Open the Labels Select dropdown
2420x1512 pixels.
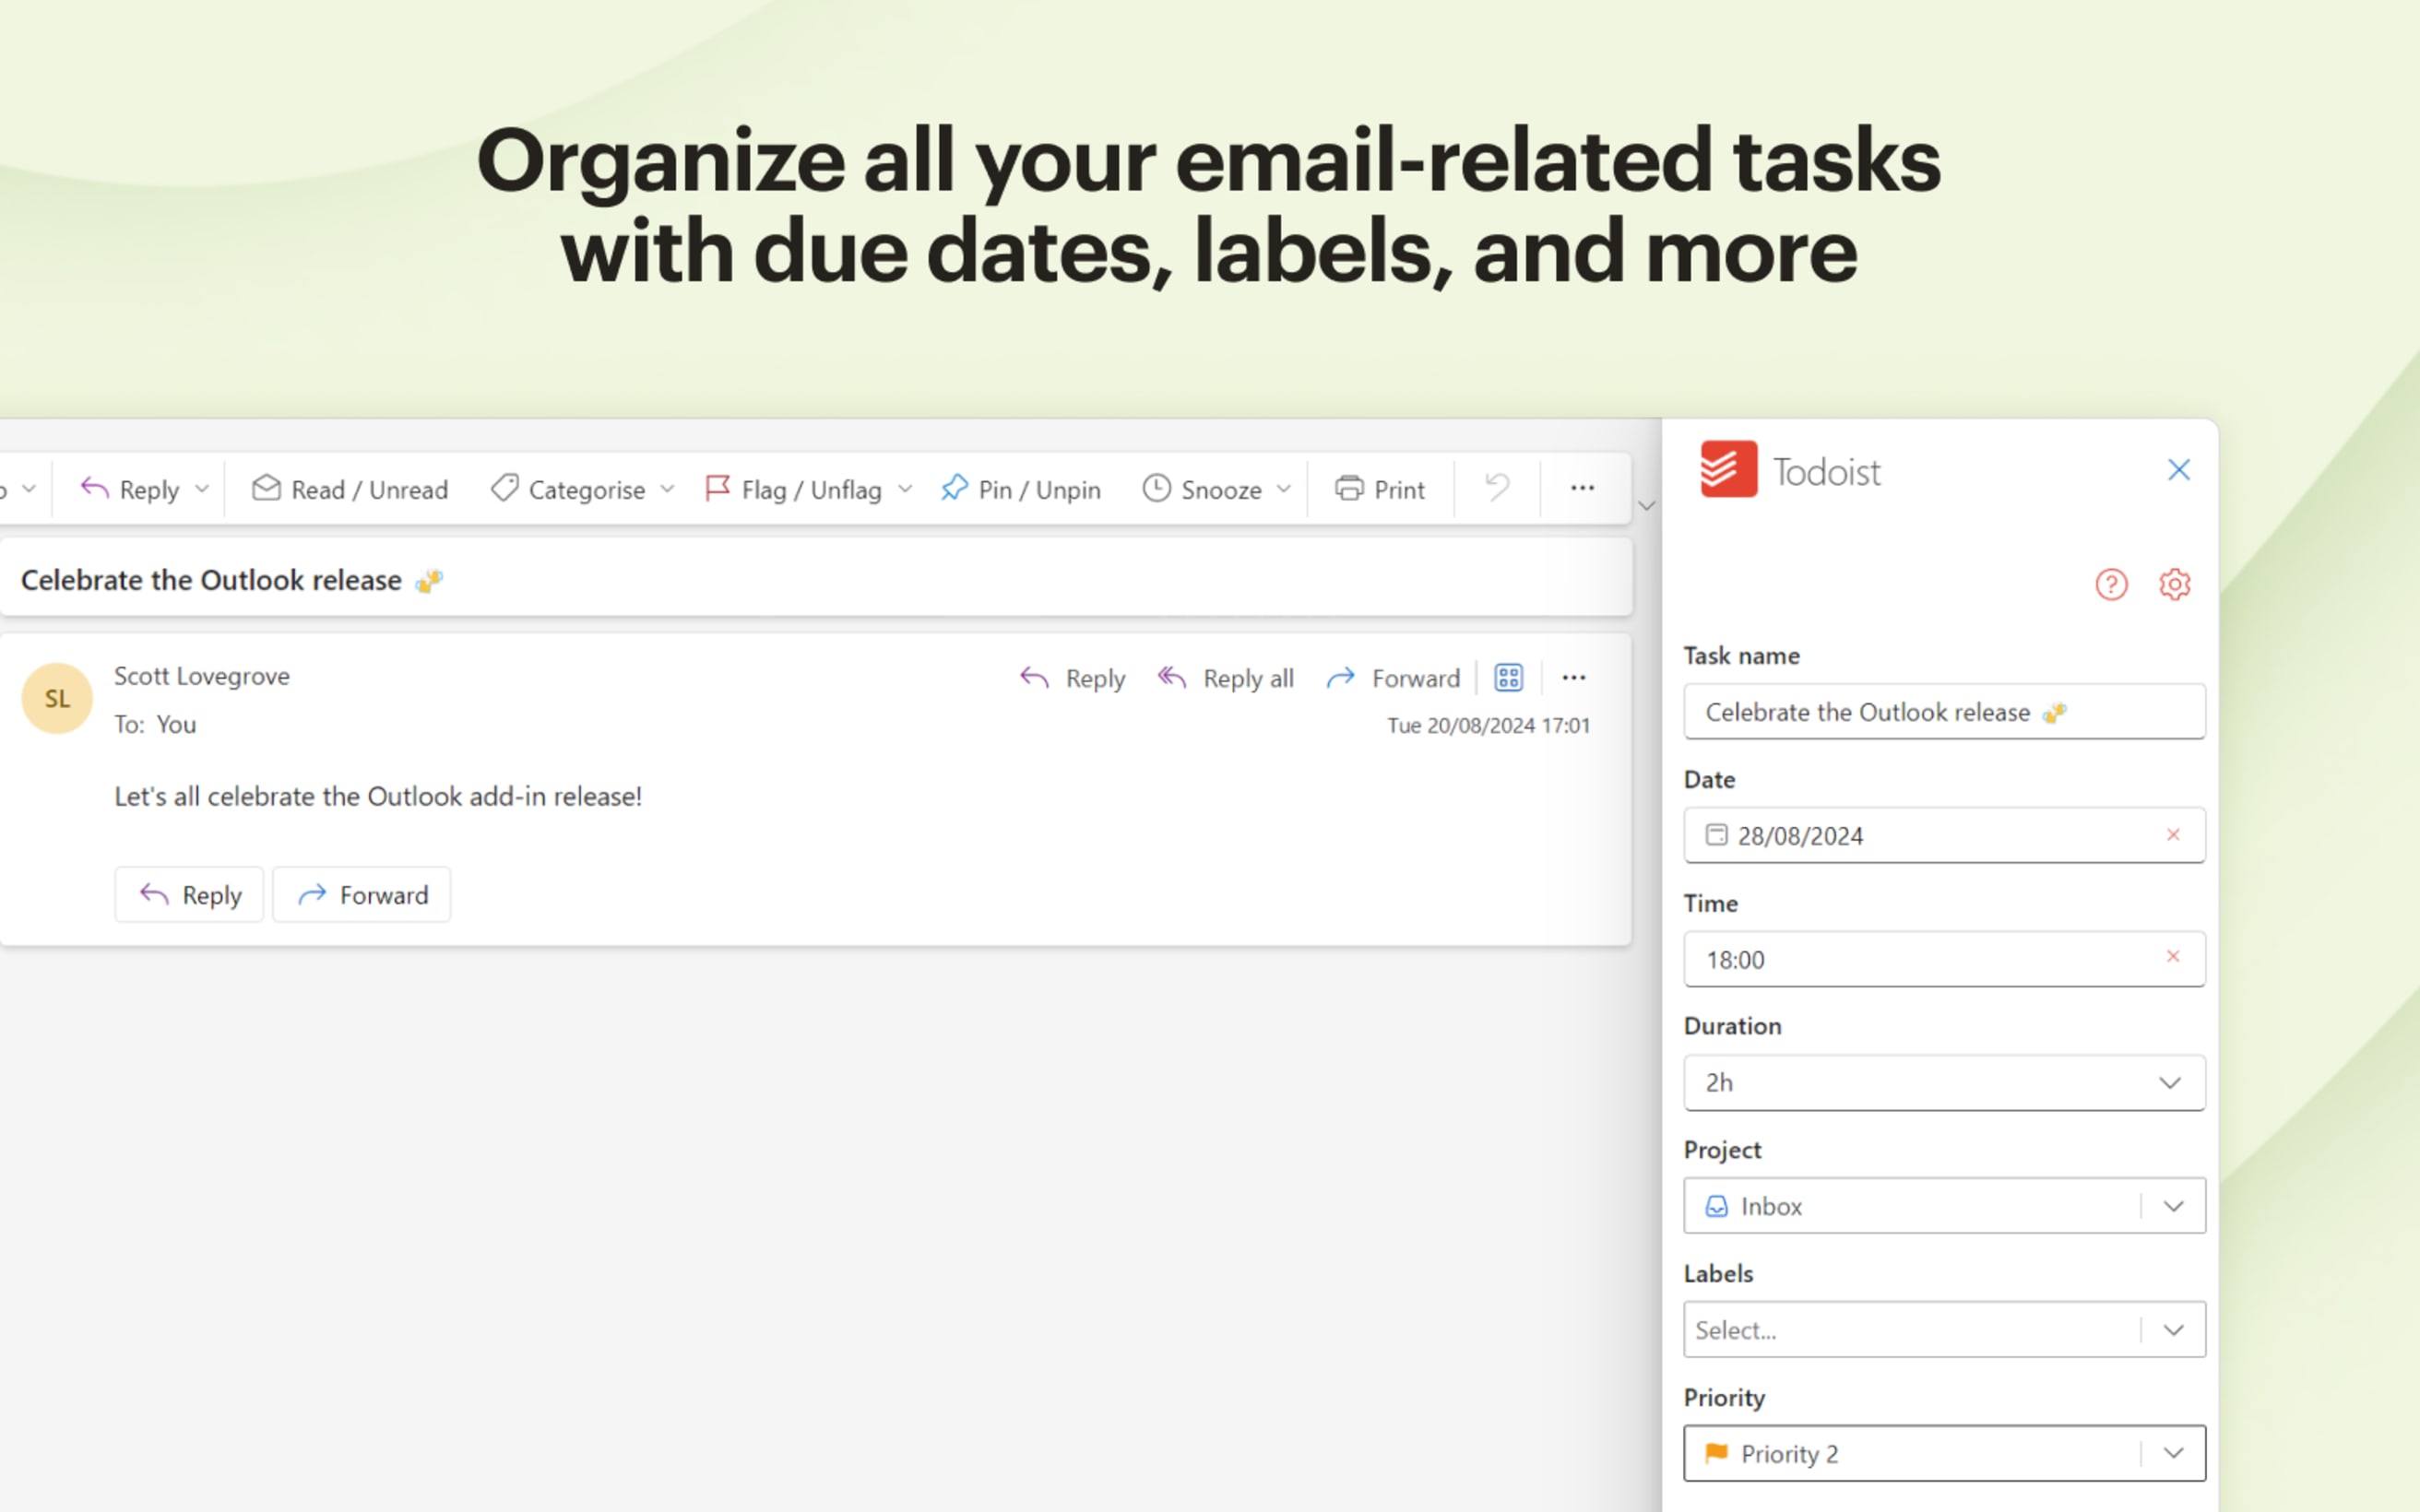[2172, 1330]
